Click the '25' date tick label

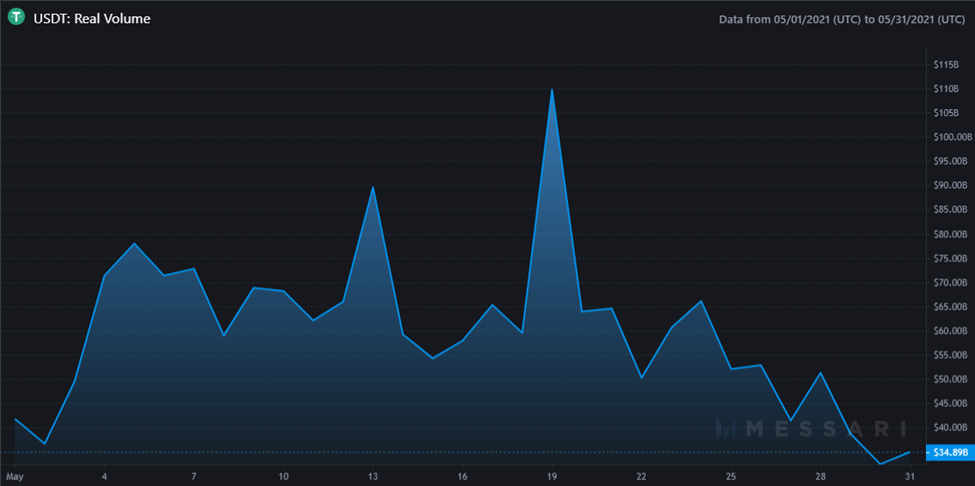731,475
